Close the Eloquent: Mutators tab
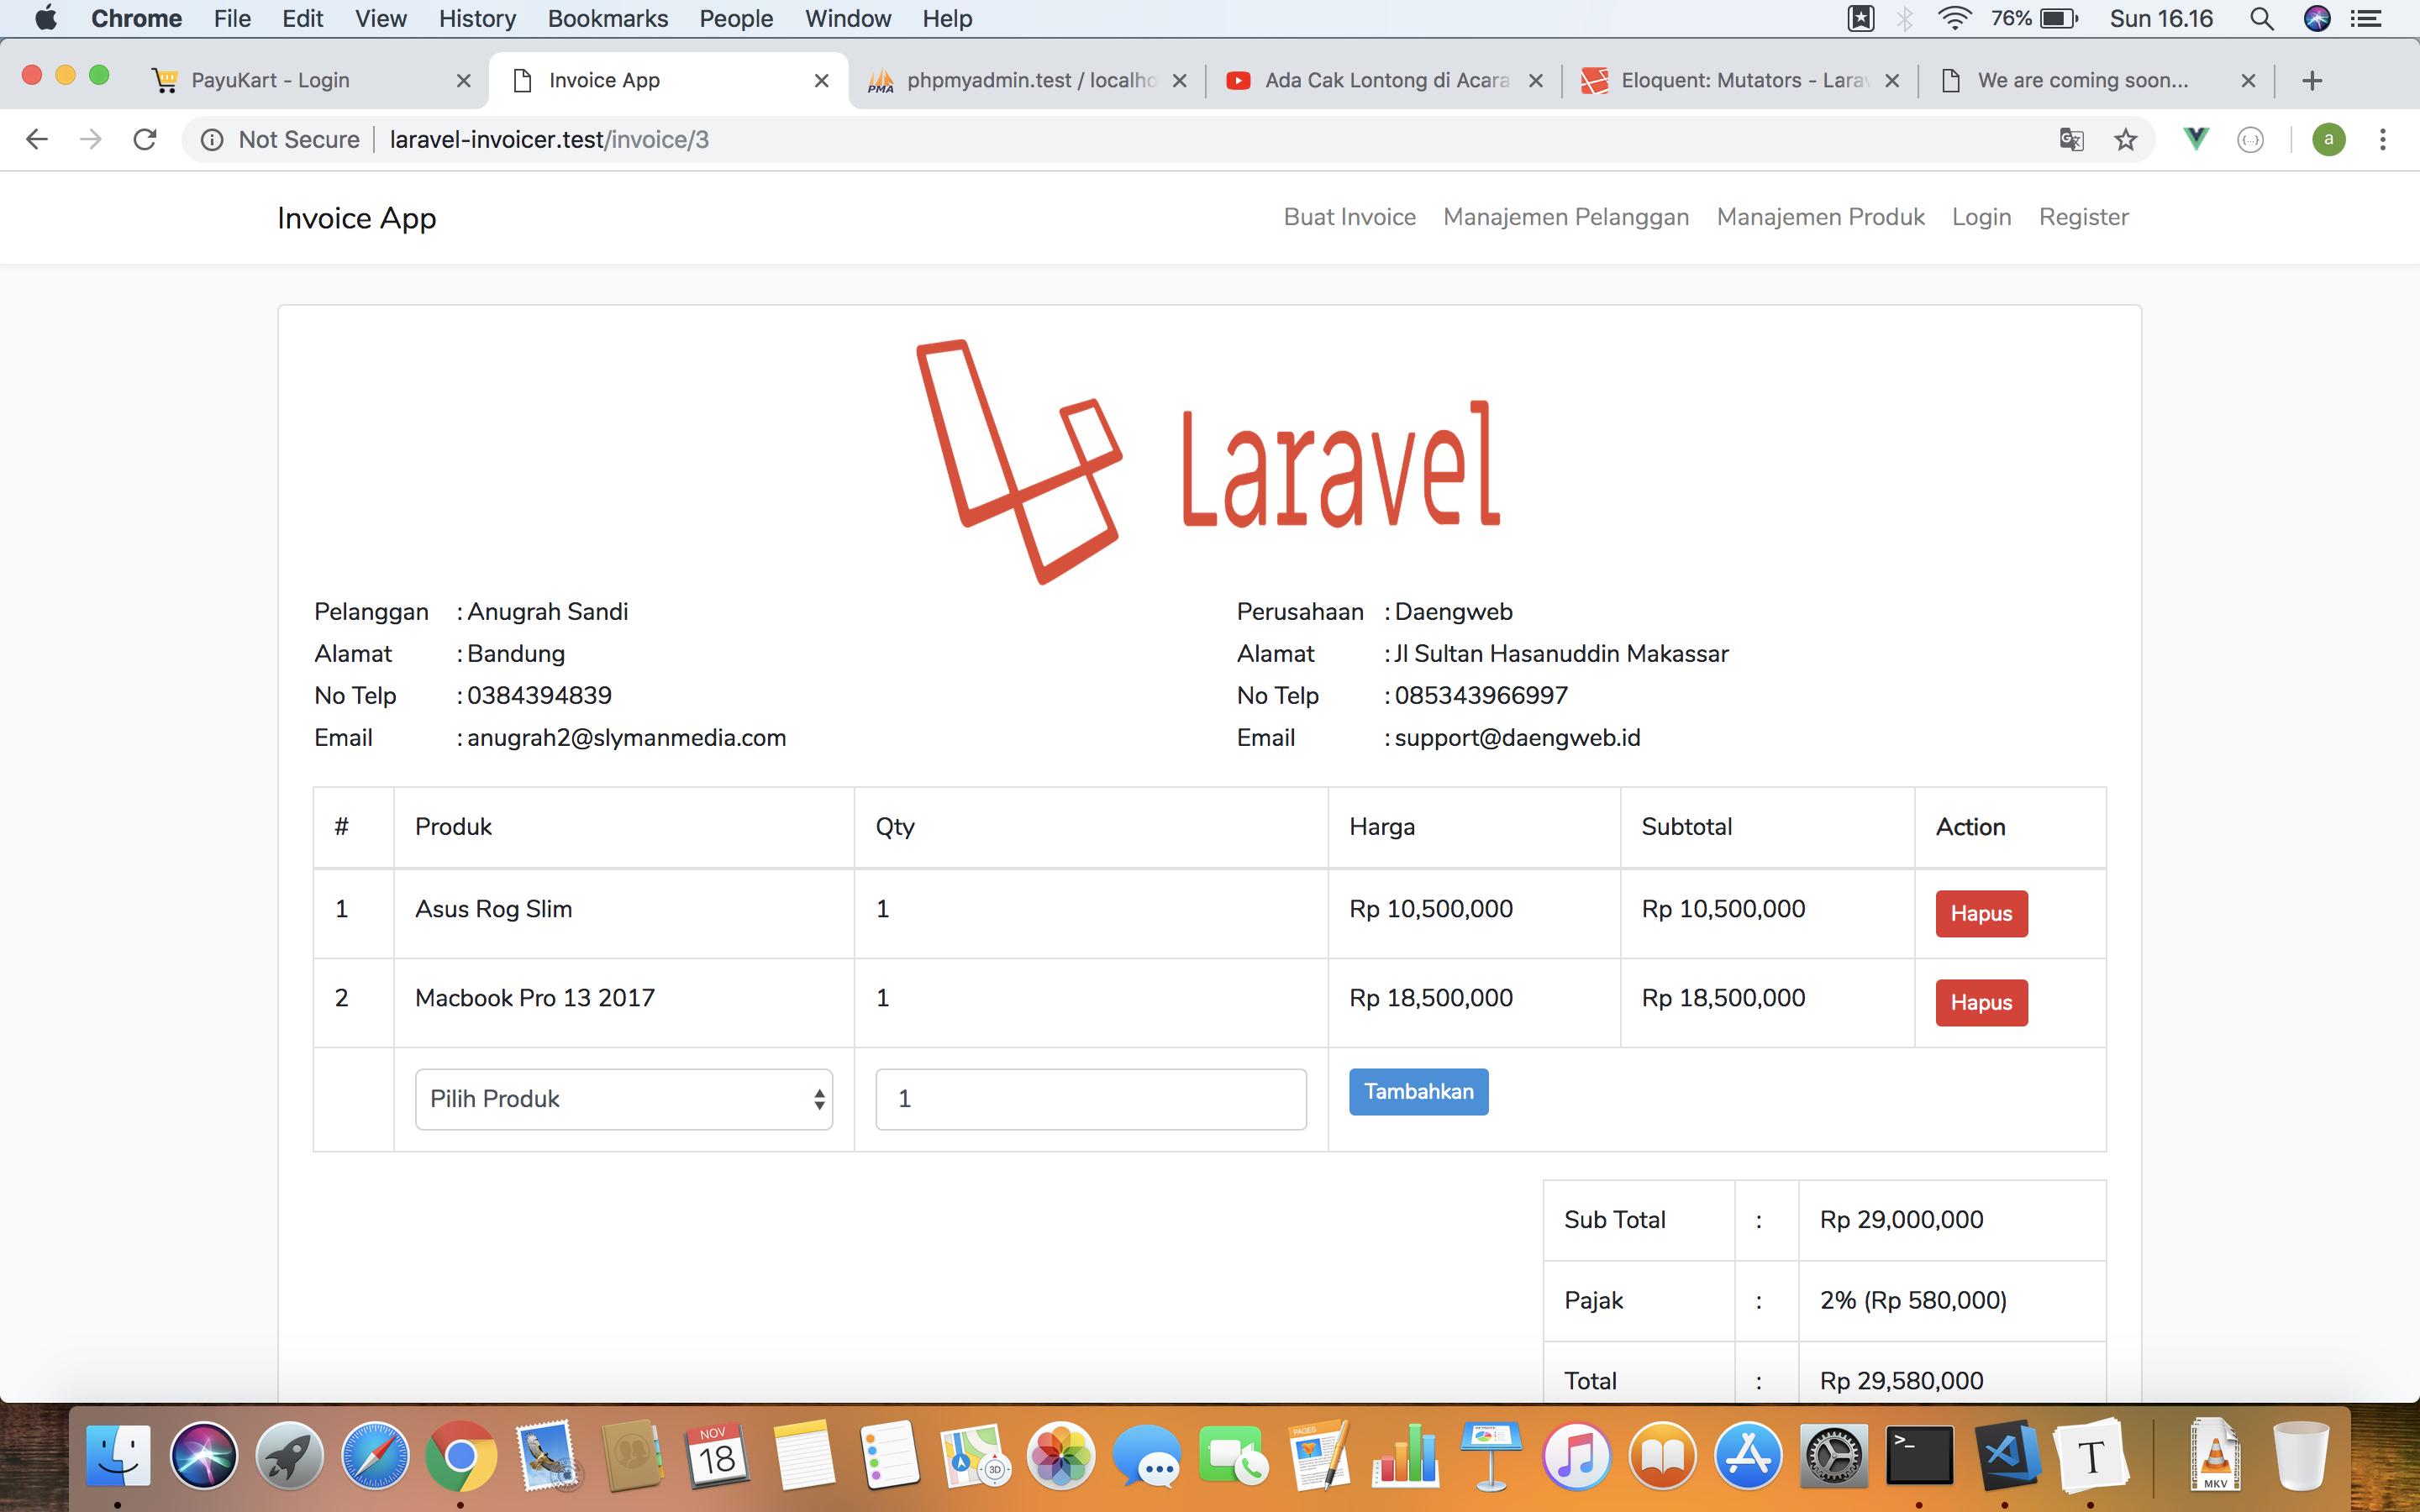The height and width of the screenshot is (1512, 2420). [x=1892, y=81]
